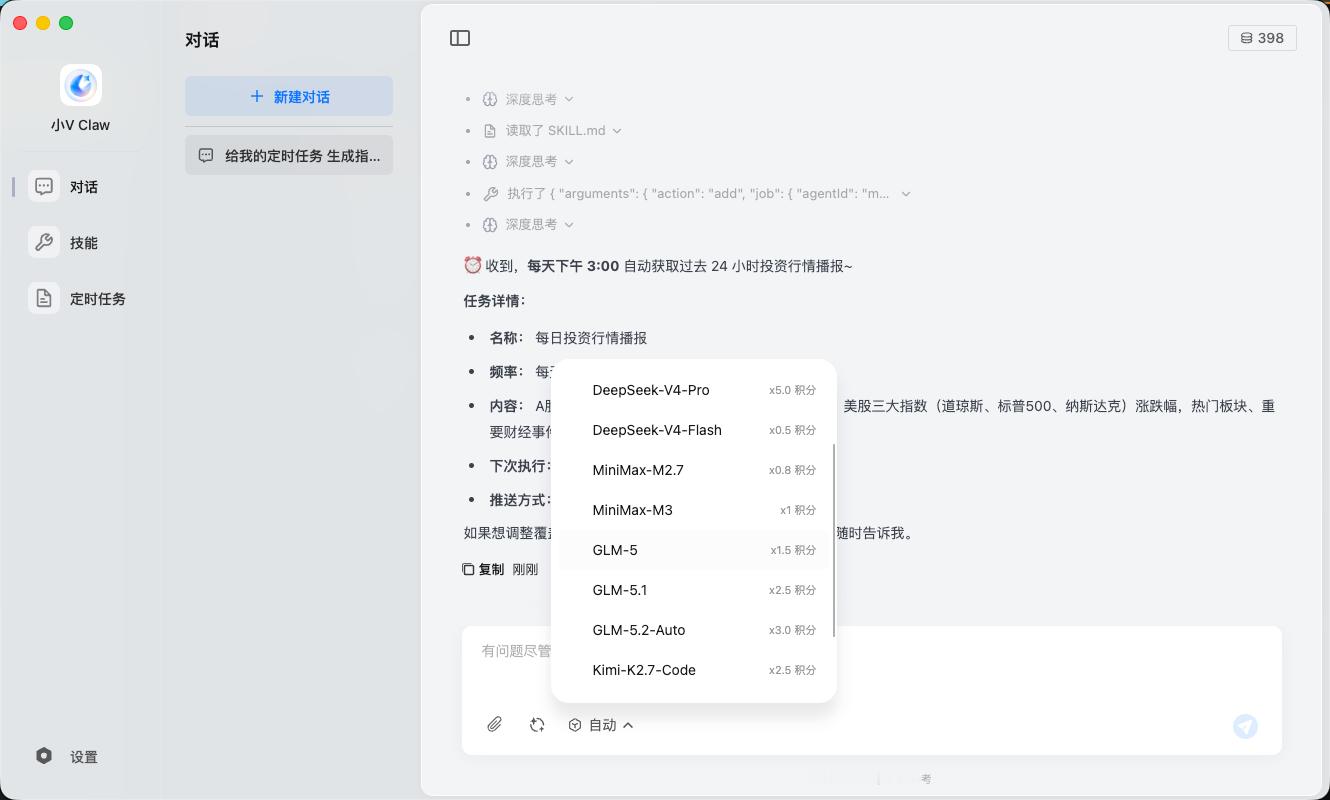
Task: Open the 定时任务 scheduled tasks icon
Action: click(44, 298)
